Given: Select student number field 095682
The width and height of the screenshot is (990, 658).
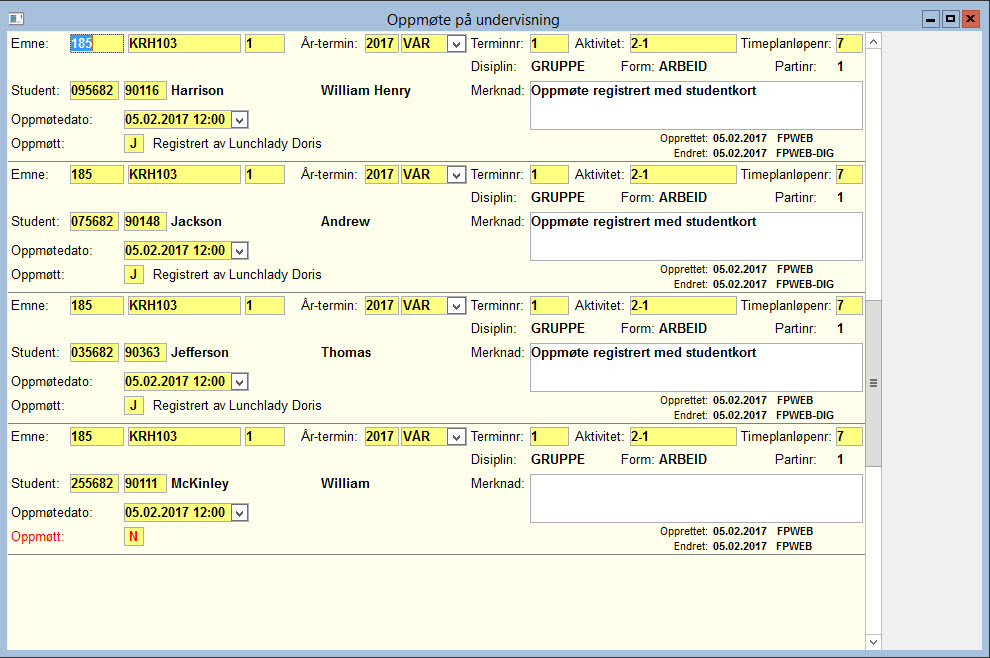Looking at the screenshot, I should click(94, 91).
